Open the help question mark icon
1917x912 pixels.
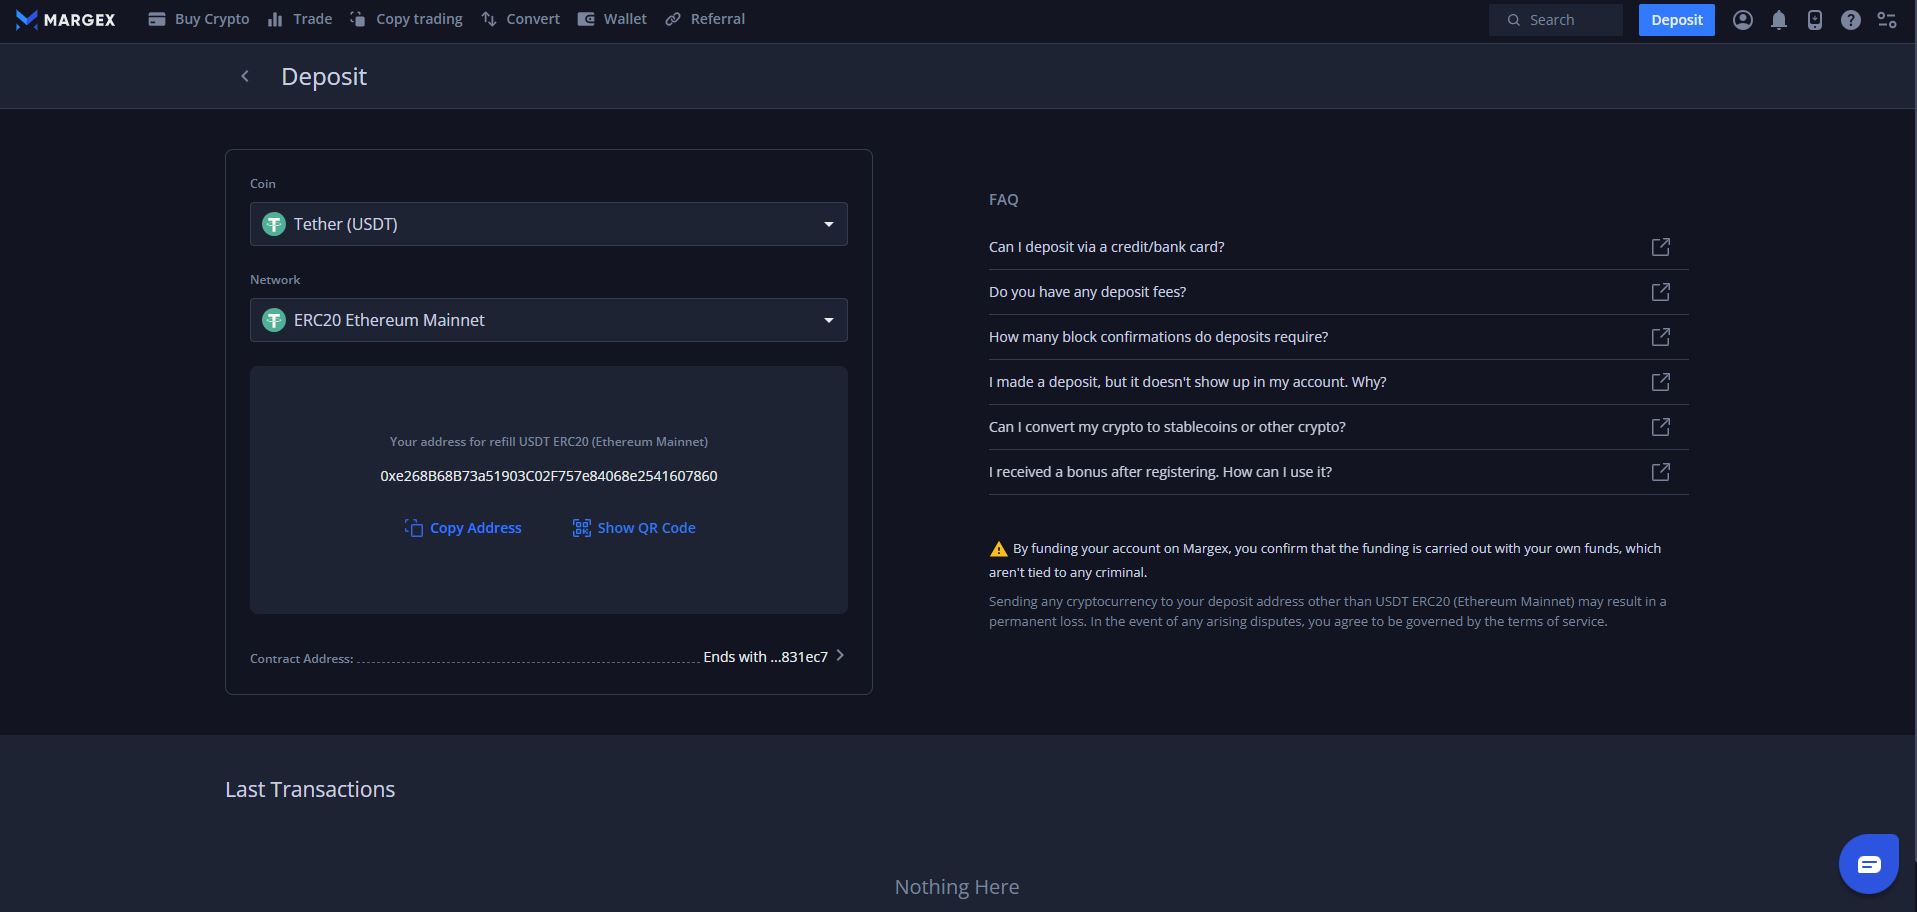point(1850,20)
